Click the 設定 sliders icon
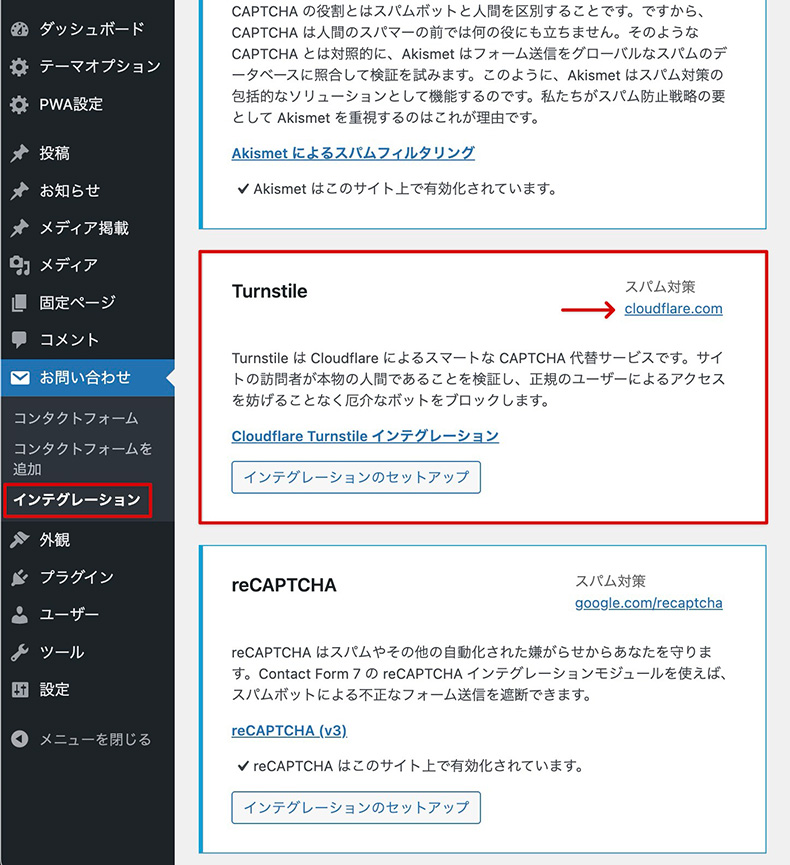The height and width of the screenshot is (865, 790). click(x=19, y=689)
